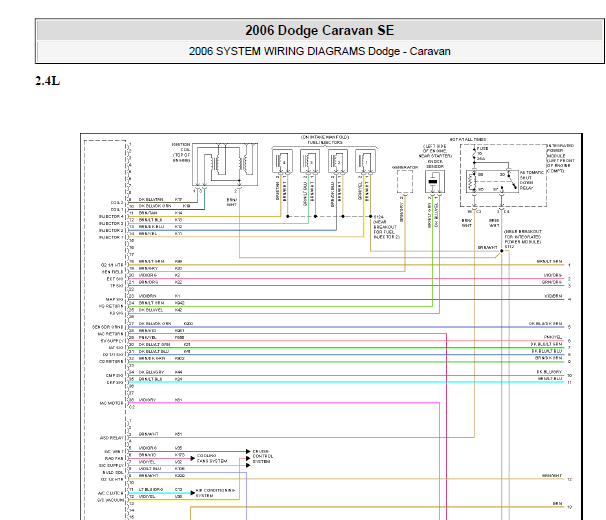Image resolution: width=606 pixels, height=520 pixels.
Task: Select the "2006 SYSTEM WIRING DIAGRAMS Dodge - Caravan" subtitle
Action: point(320,51)
